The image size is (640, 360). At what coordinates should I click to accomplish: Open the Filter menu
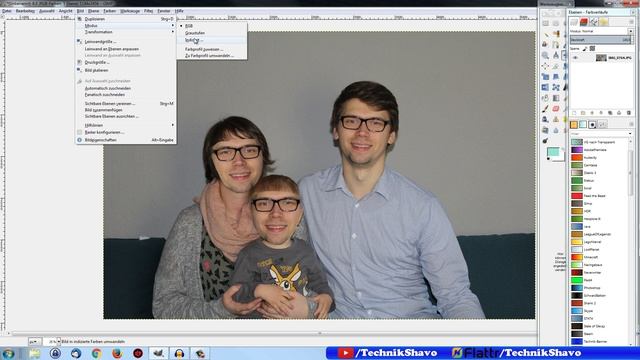[x=149, y=11]
